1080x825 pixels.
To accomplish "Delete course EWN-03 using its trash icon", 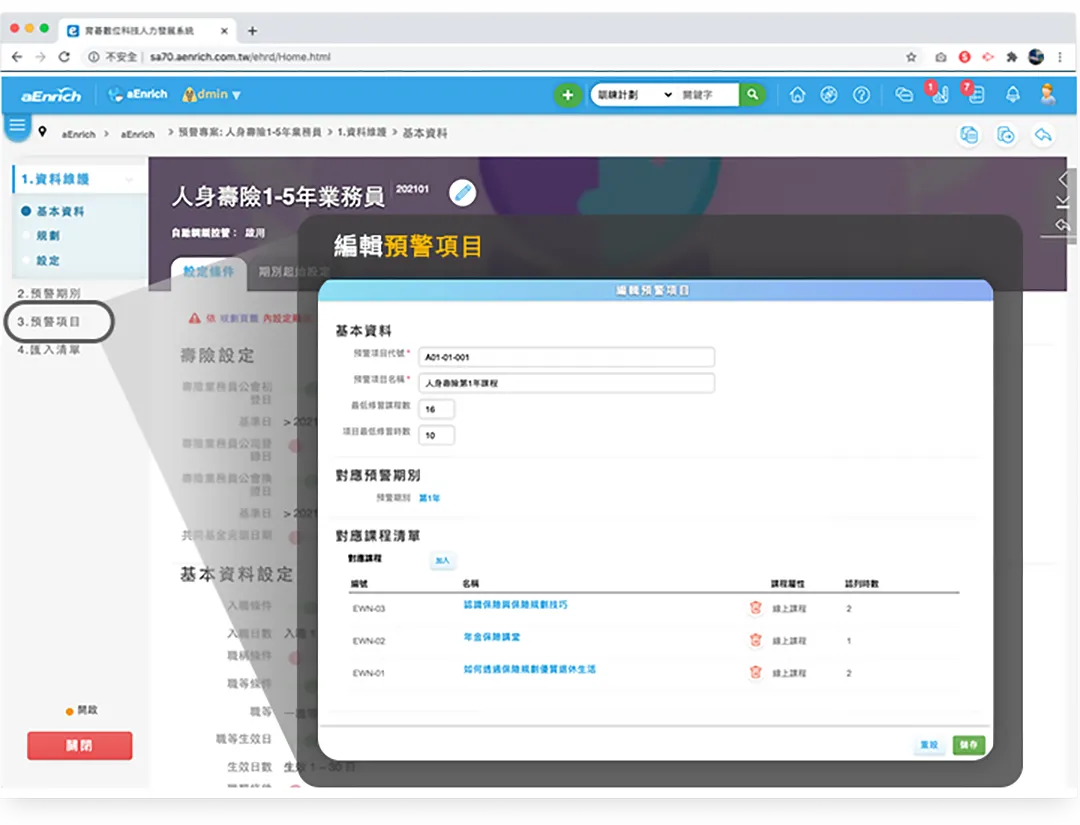I will (x=756, y=607).
